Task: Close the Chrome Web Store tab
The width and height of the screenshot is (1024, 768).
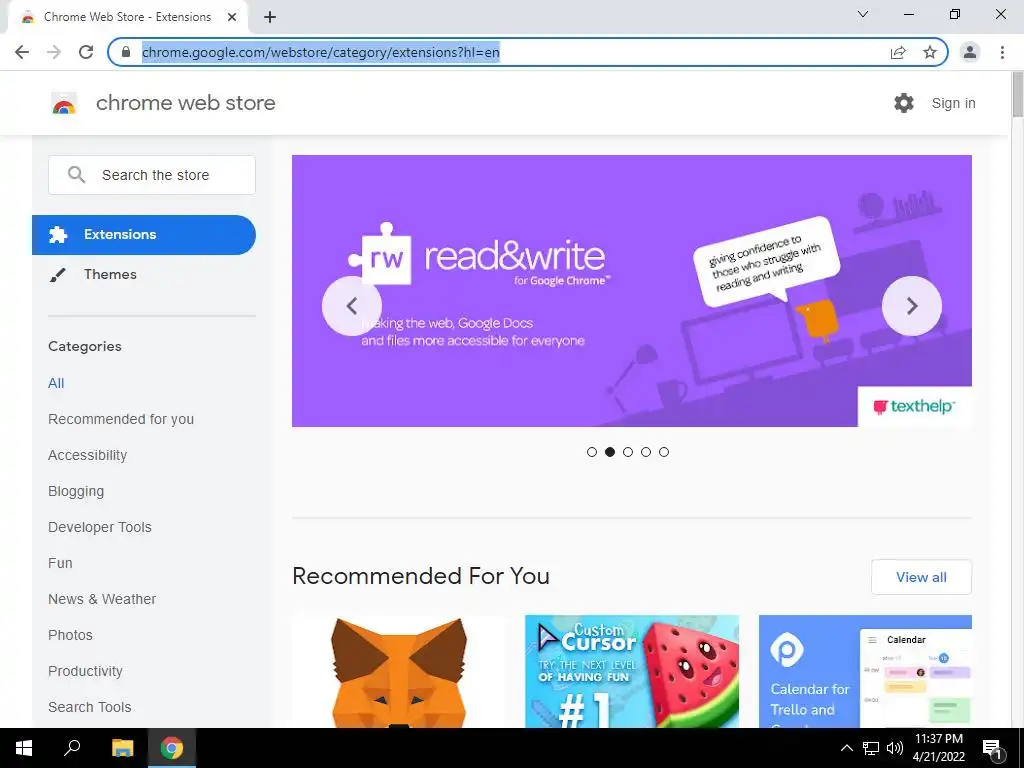Action: pyautogui.click(x=232, y=17)
